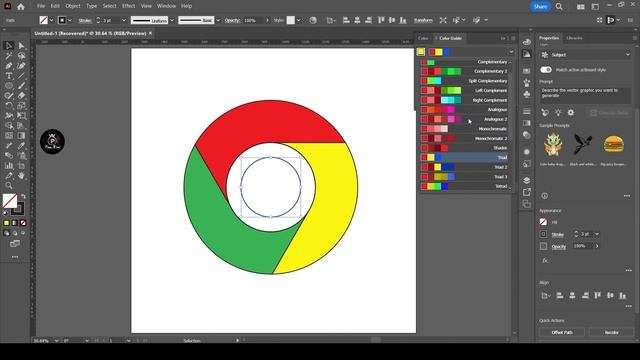Click the Appearance Fill none swatch
640x360 pixels.
click(x=543, y=222)
